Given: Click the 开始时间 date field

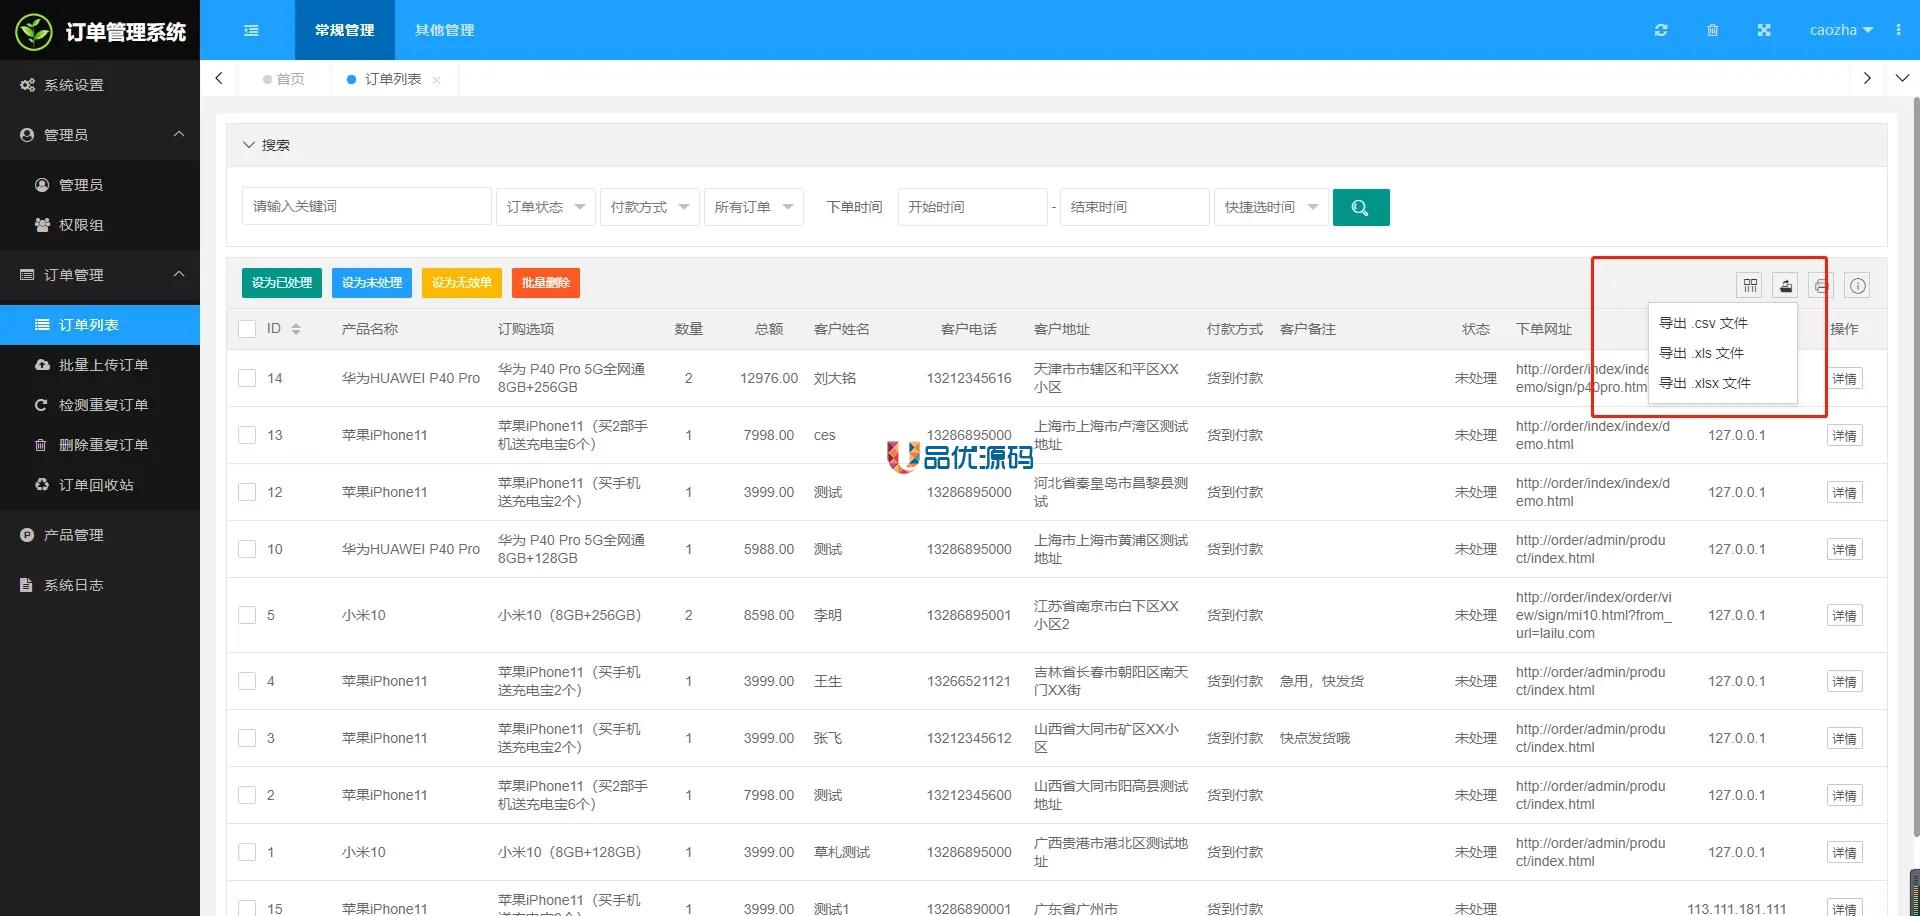Looking at the screenshot, I should [973, 207].
